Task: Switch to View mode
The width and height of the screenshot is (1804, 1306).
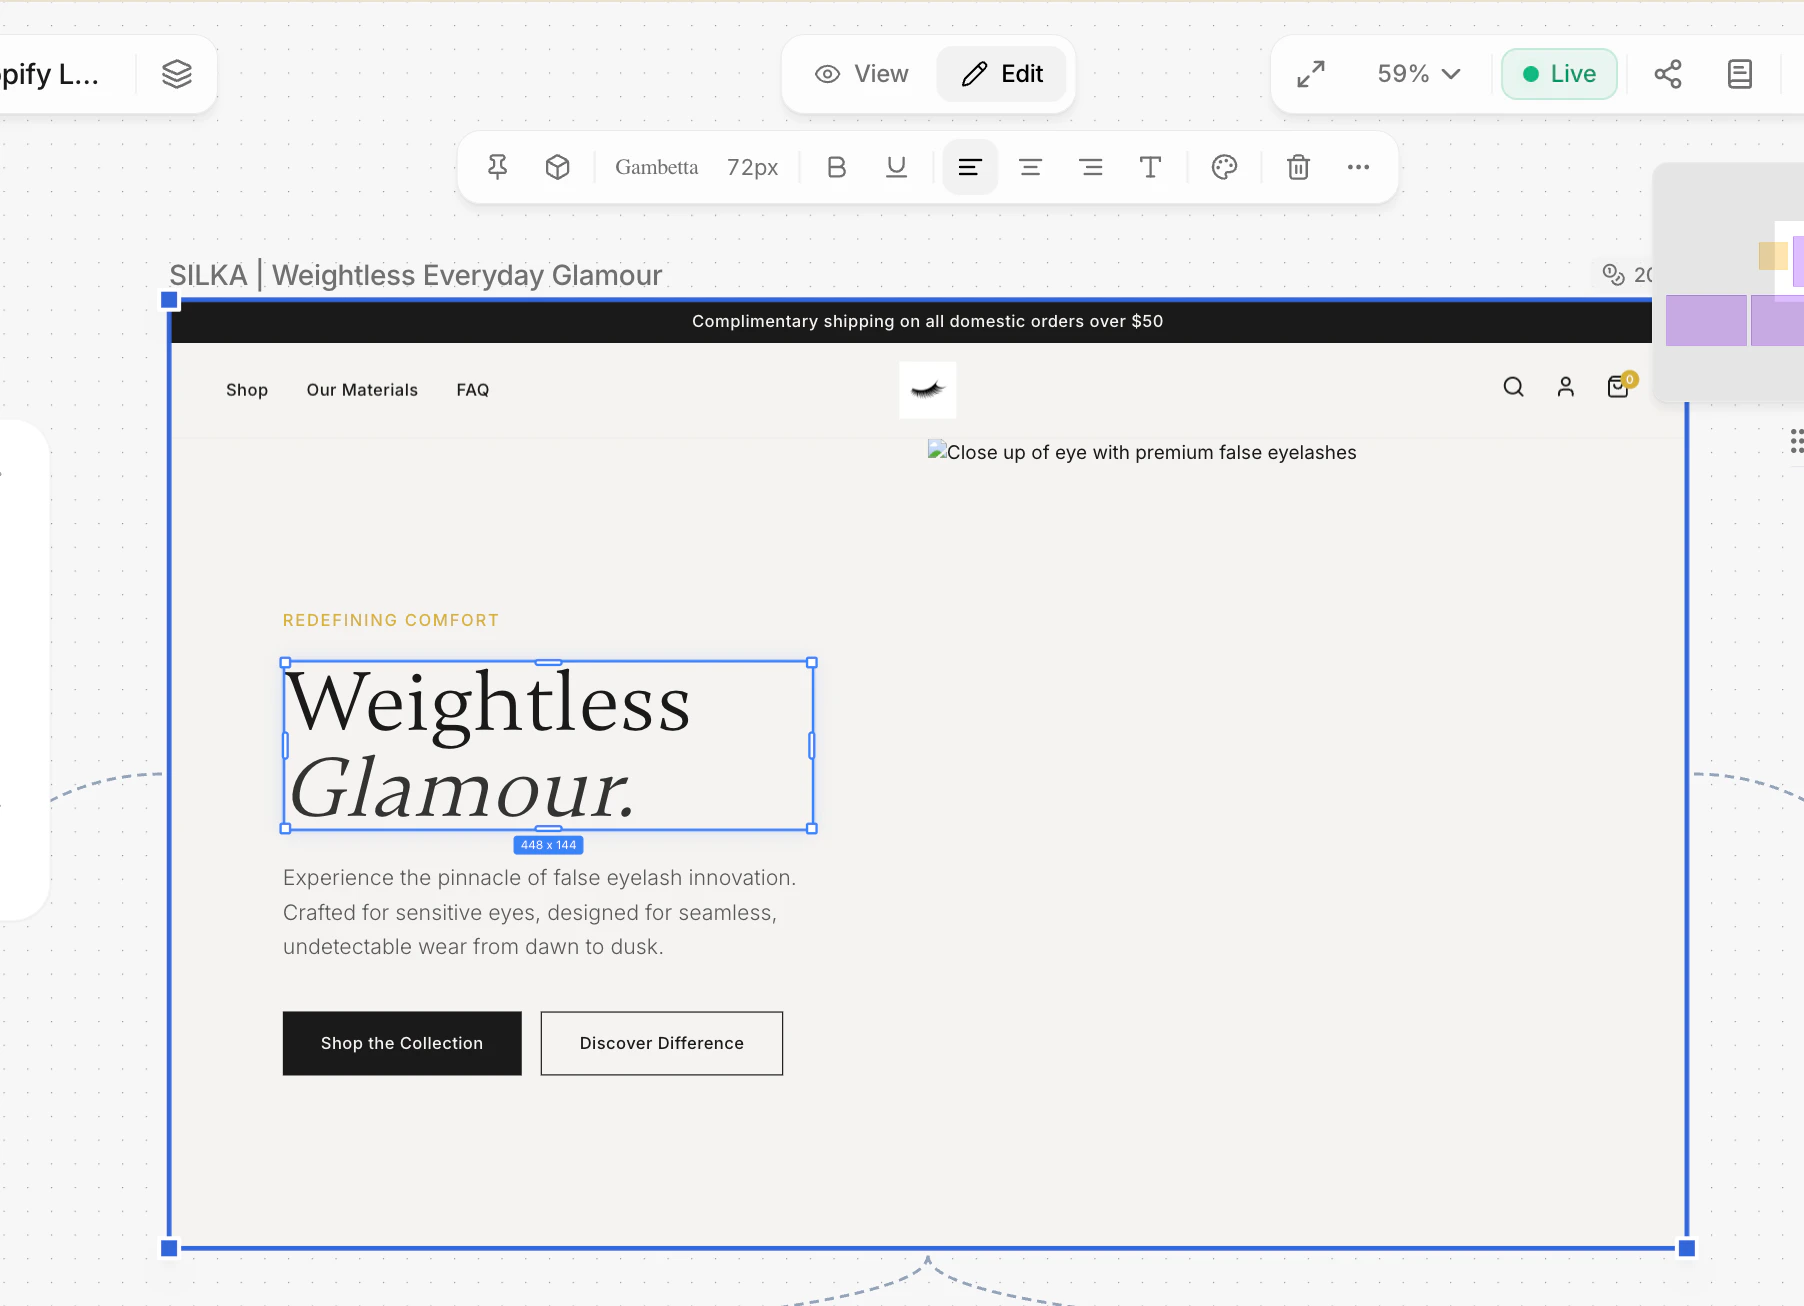Action: pyautogui.click(x=861, y=74)
